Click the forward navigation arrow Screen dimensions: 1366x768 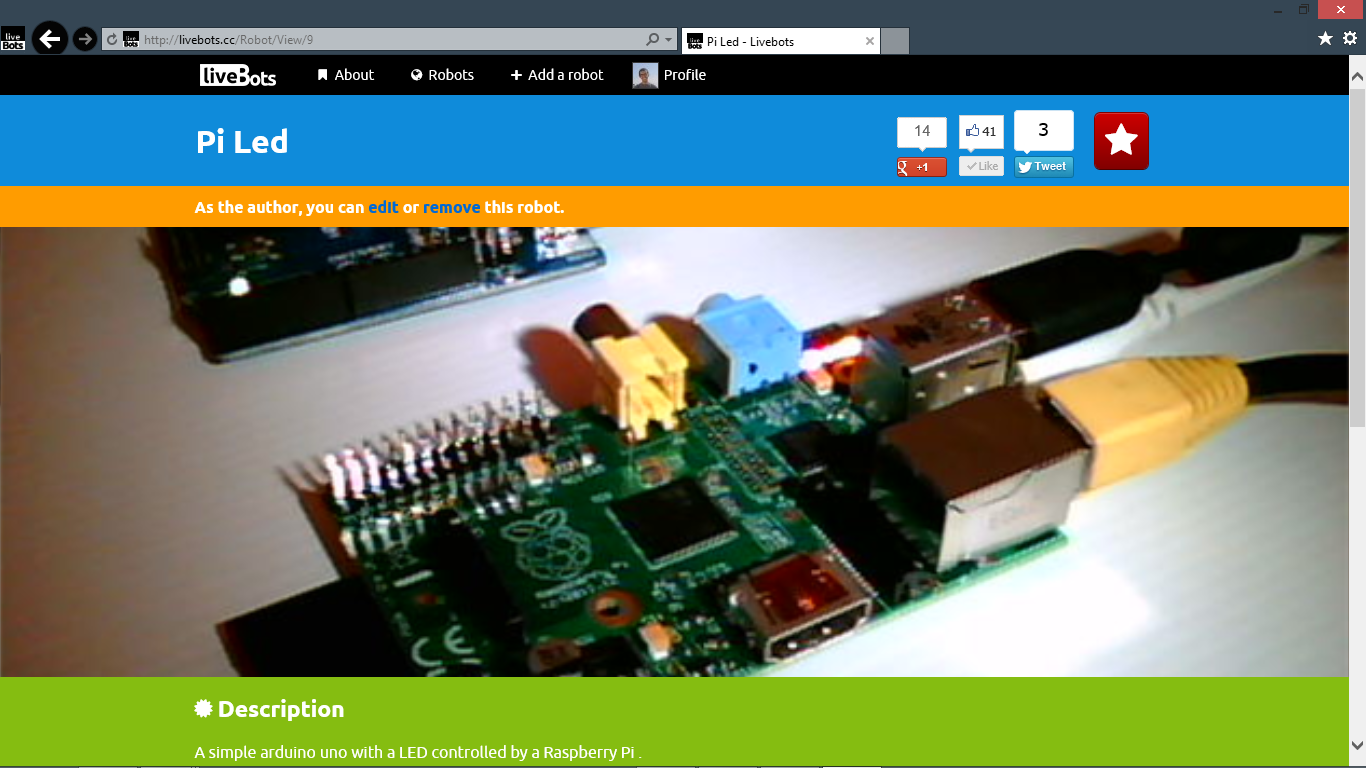[x=85, y=39]
